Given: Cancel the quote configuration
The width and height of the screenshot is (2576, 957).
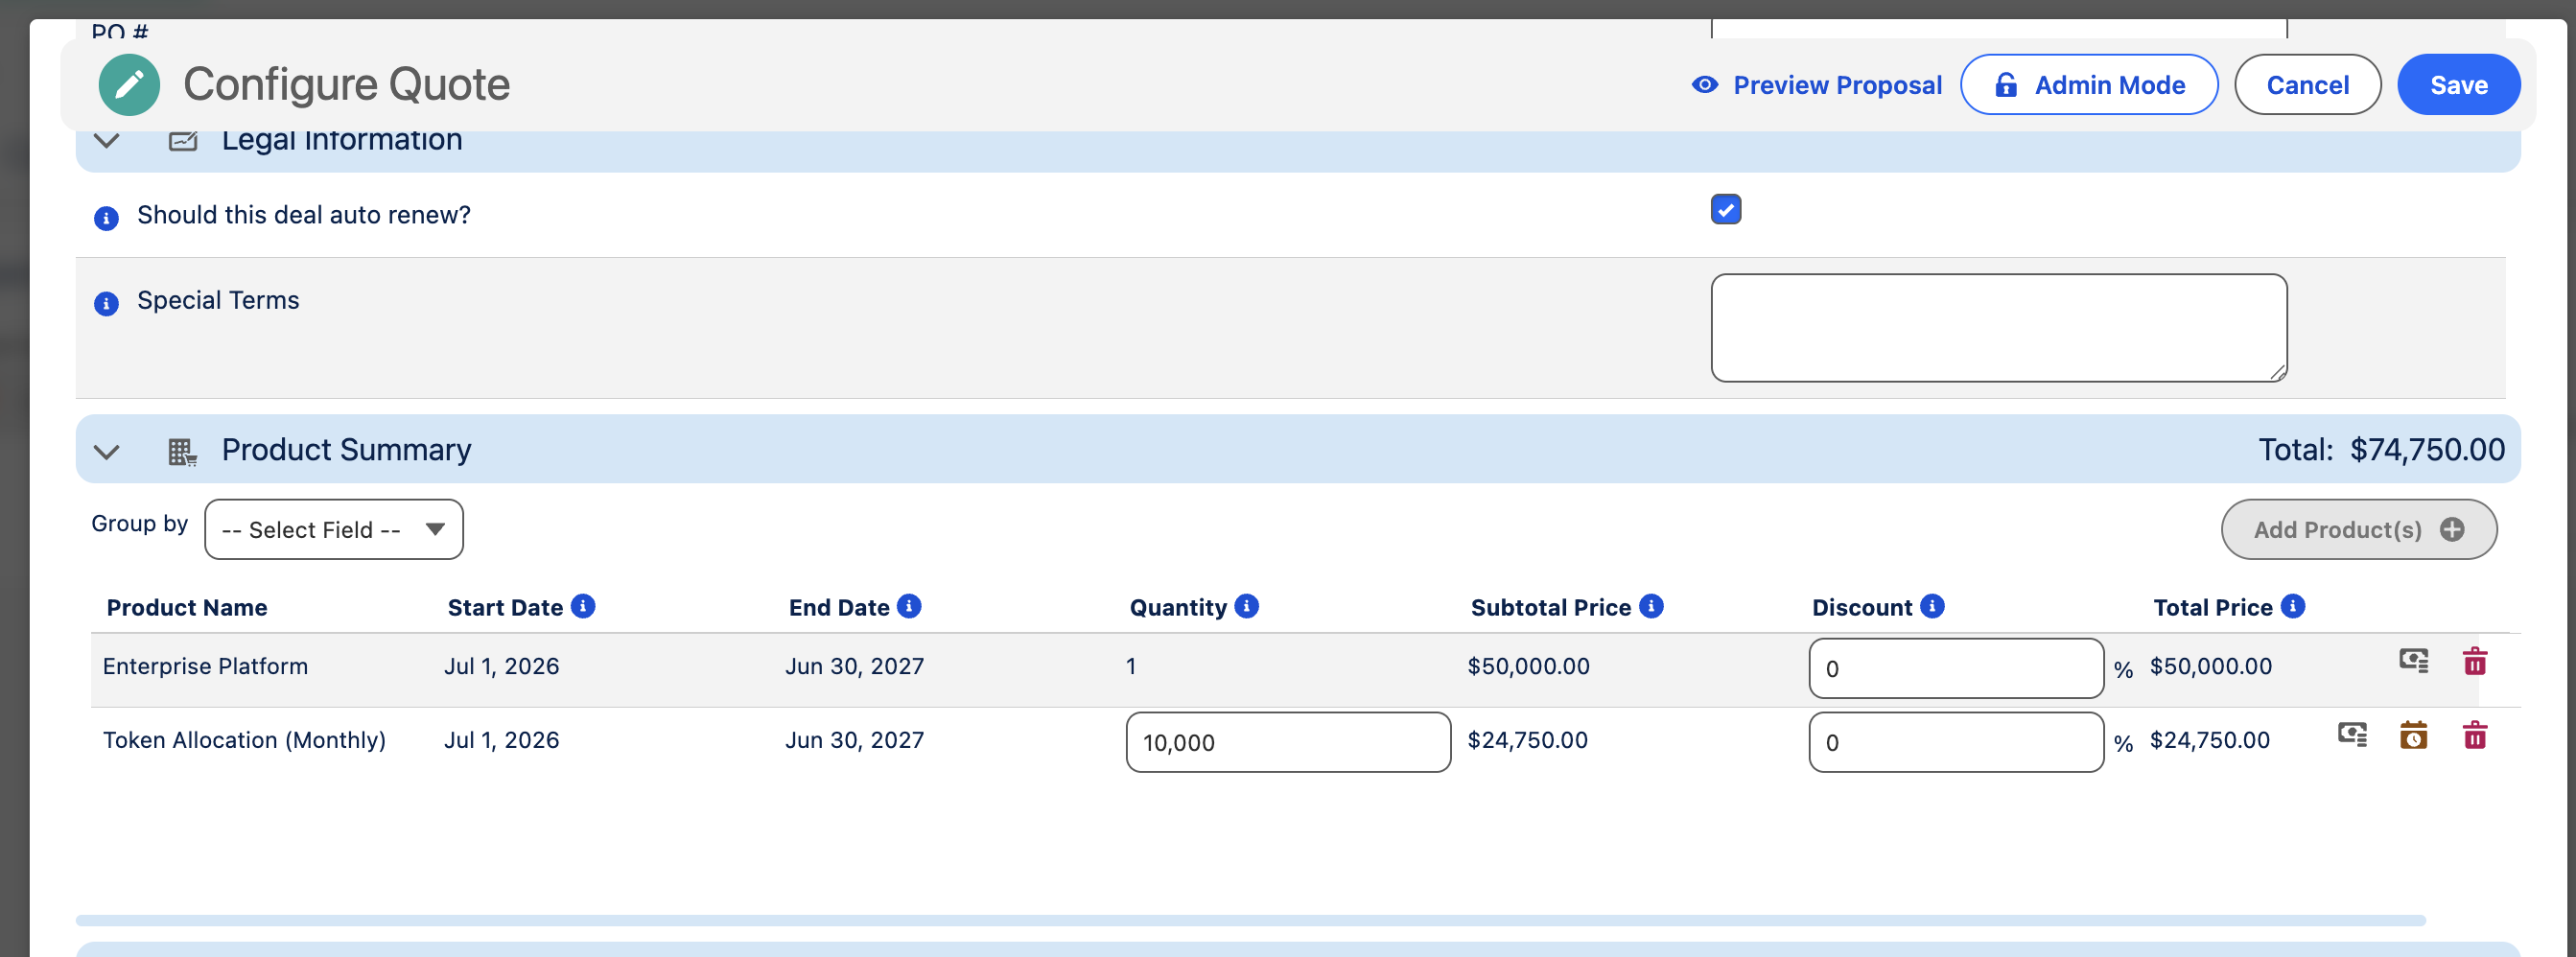Looking at the screenshot, I should 2307,85.
